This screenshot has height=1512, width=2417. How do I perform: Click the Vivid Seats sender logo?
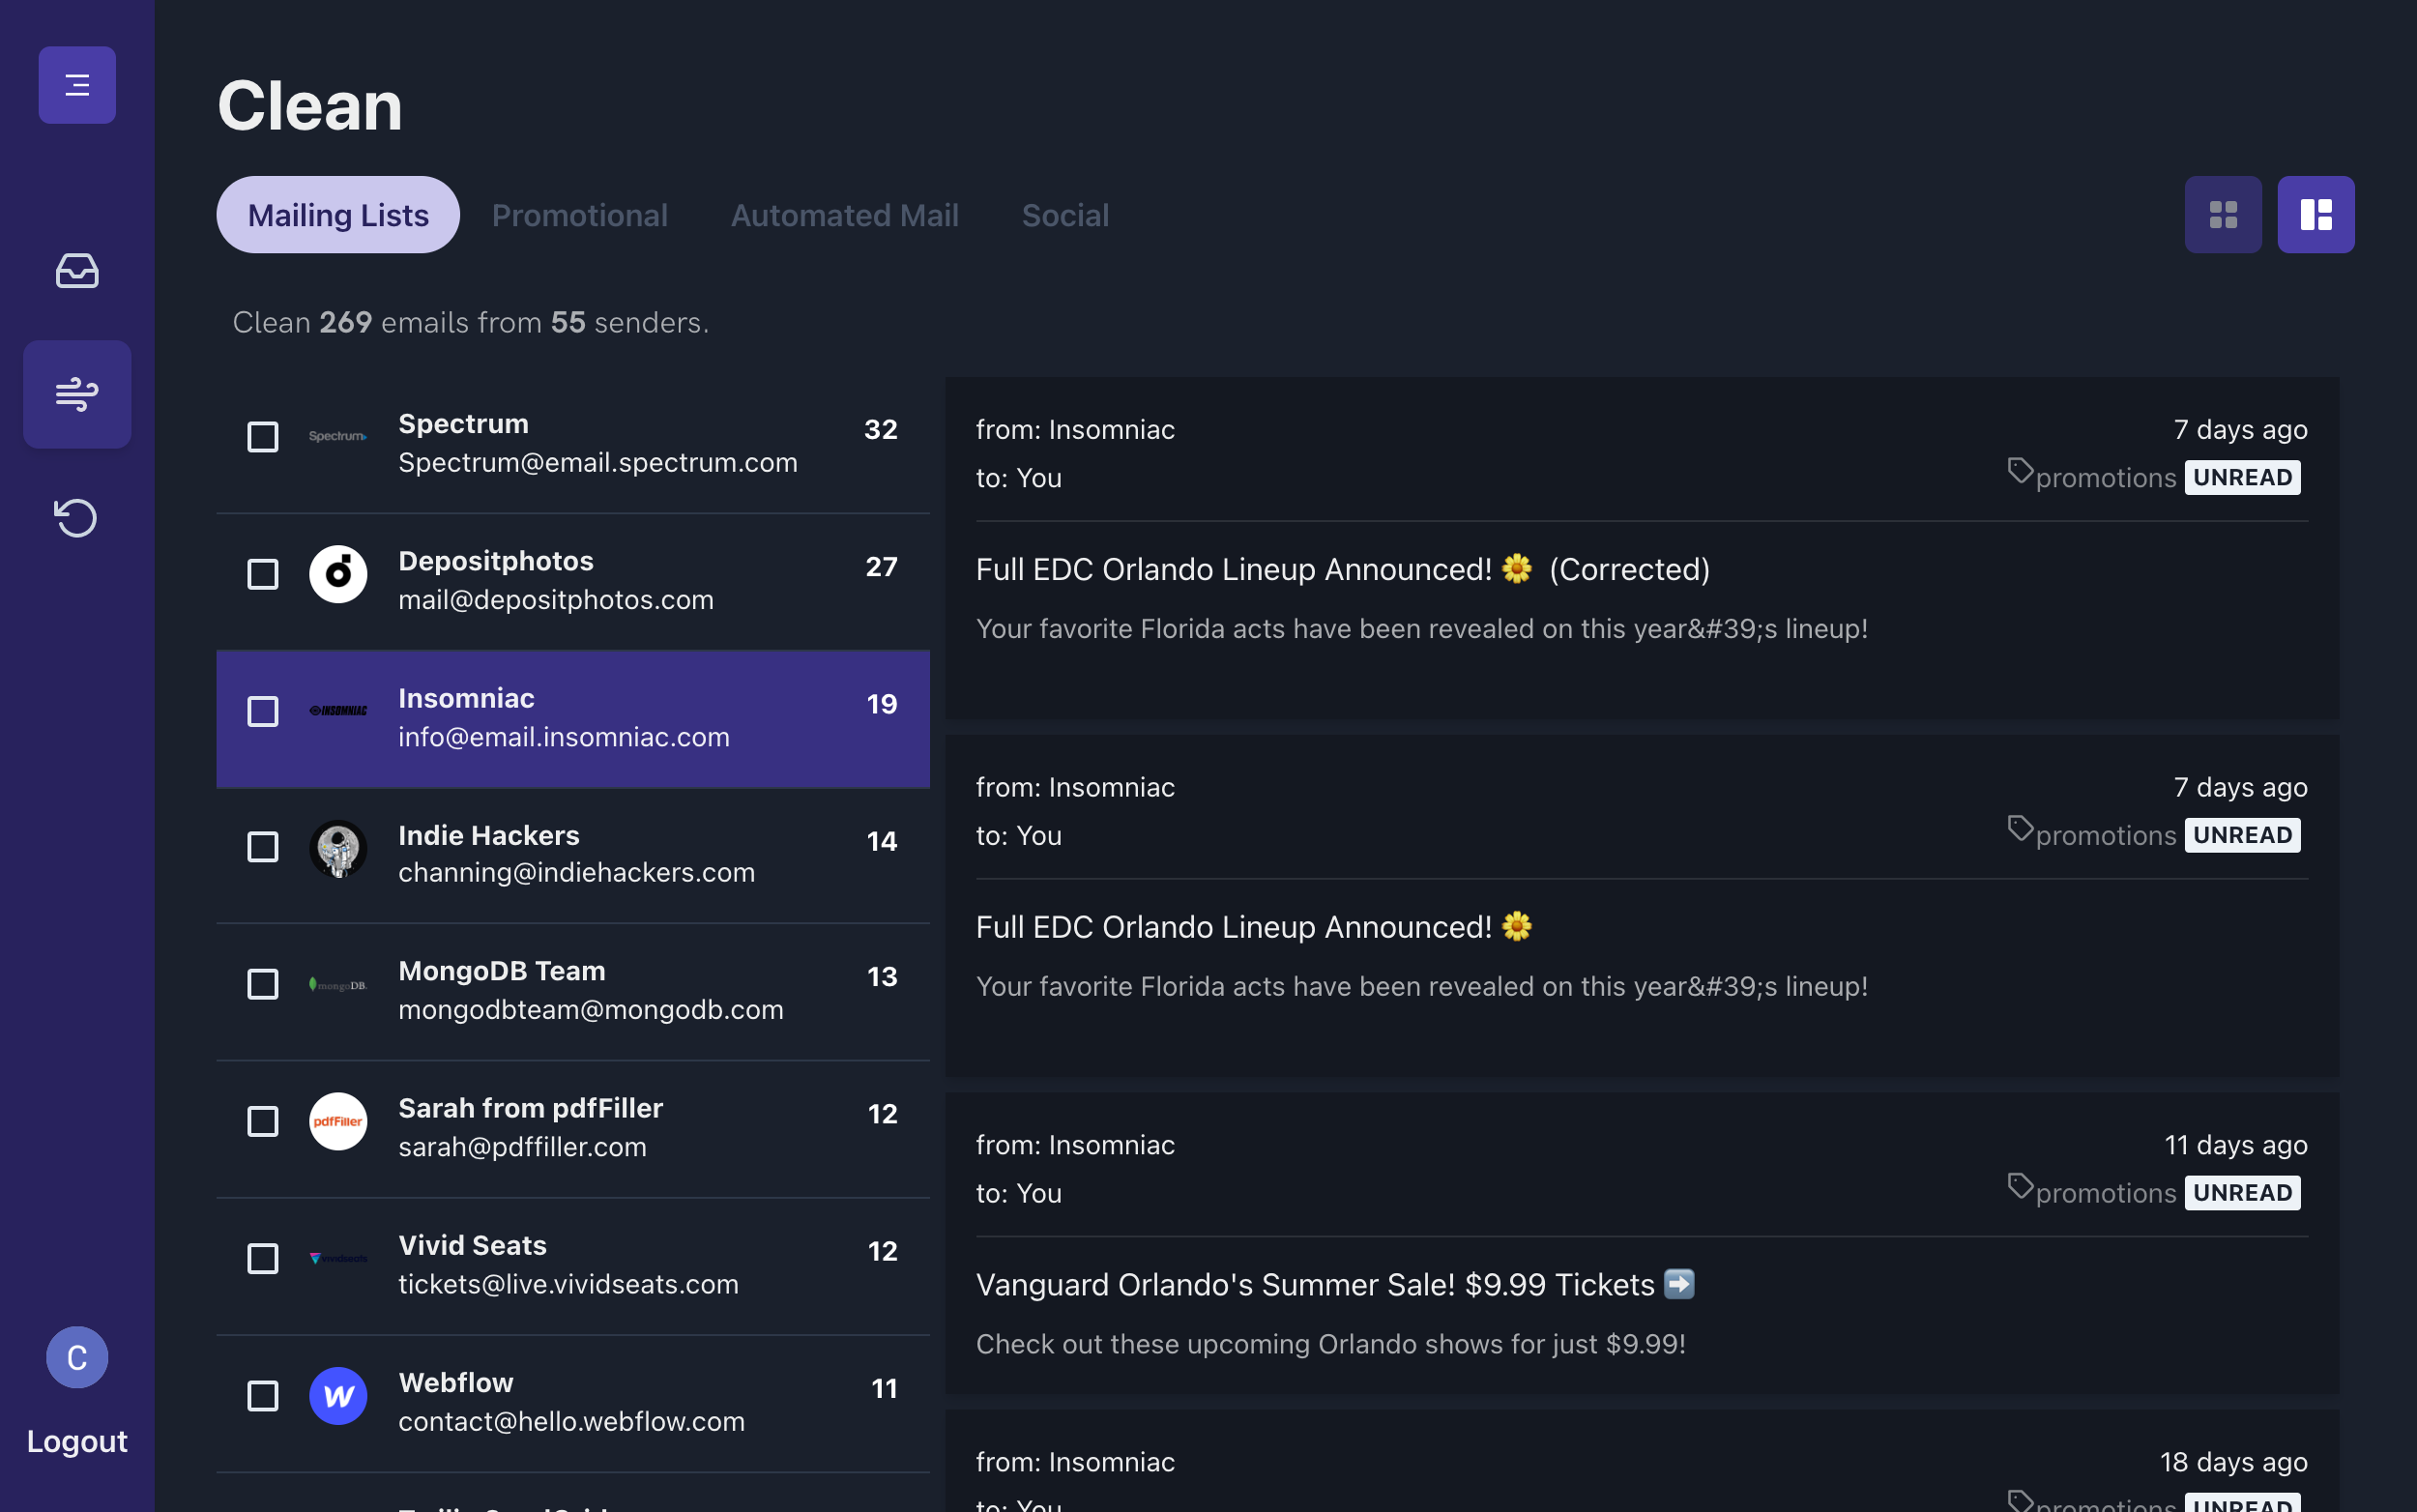pos(338,1258)
